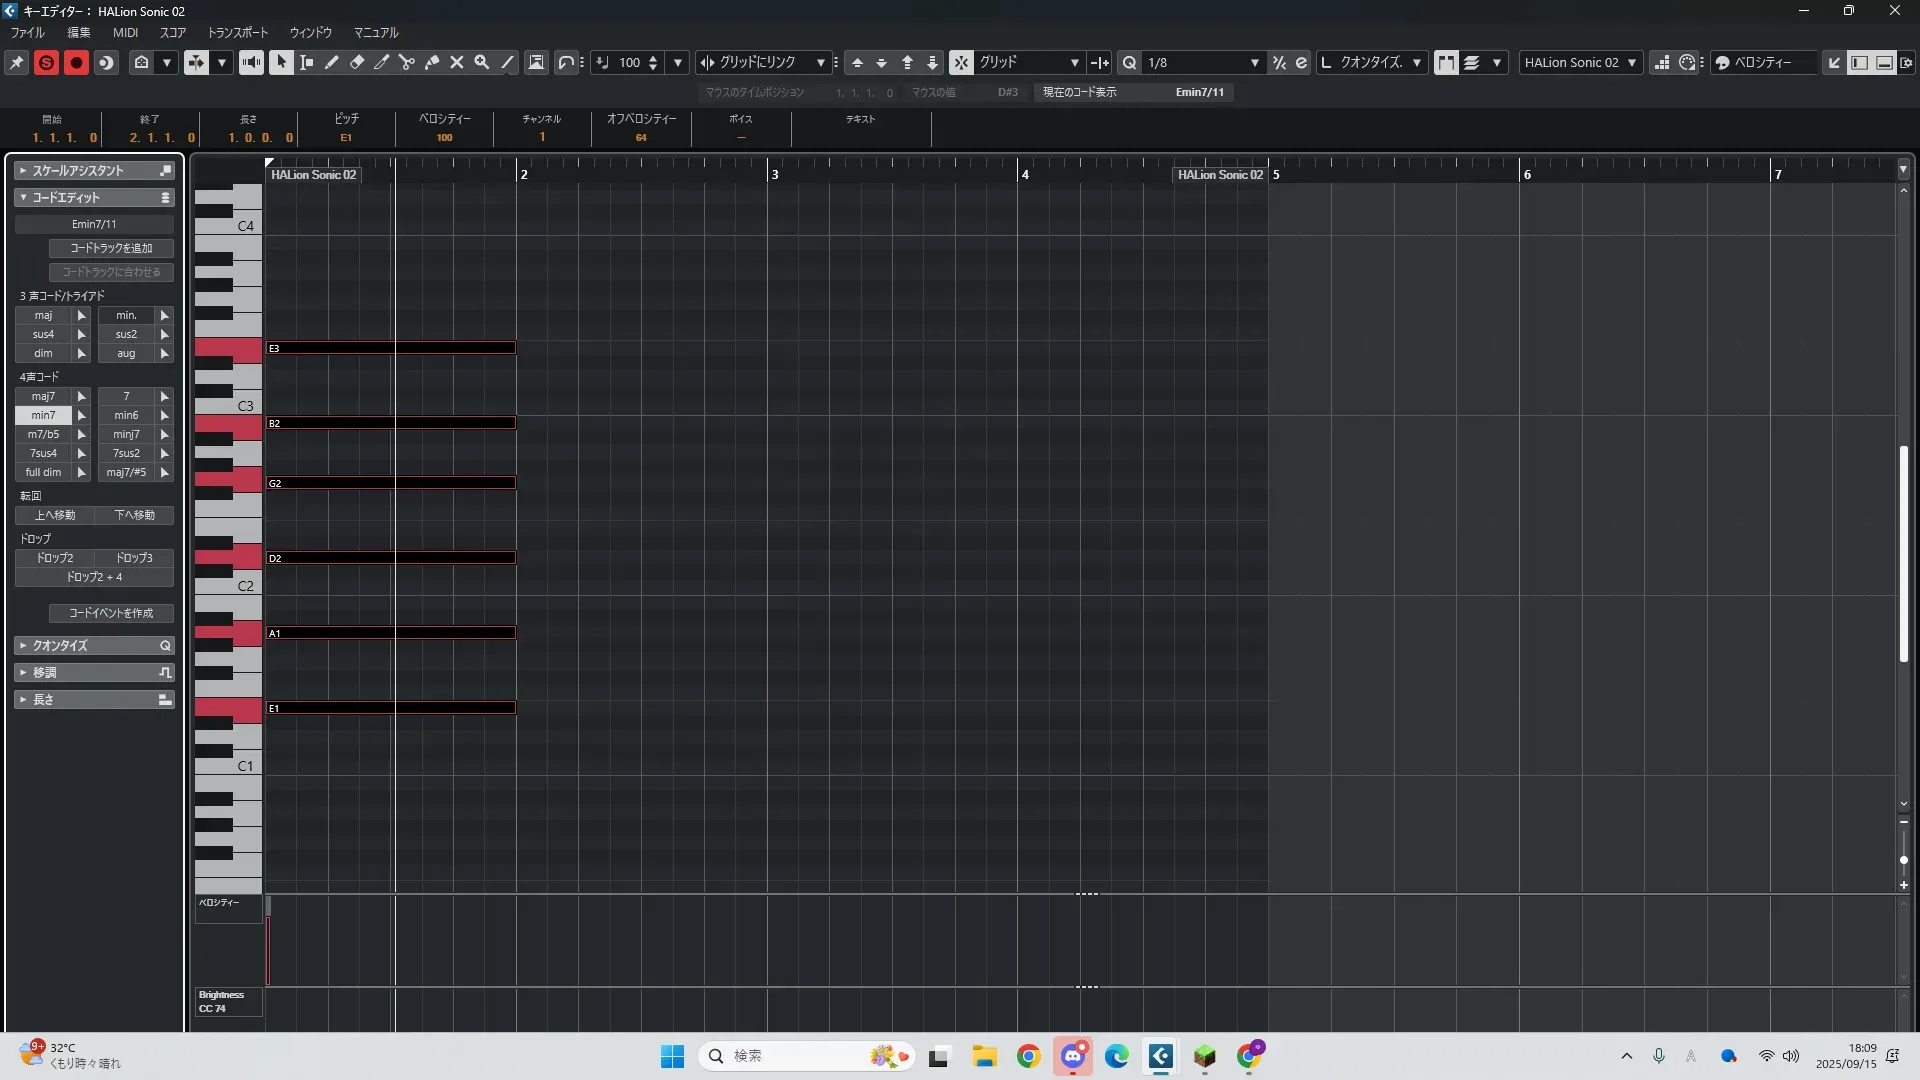Click the コードトラックを追加 button

111,248
